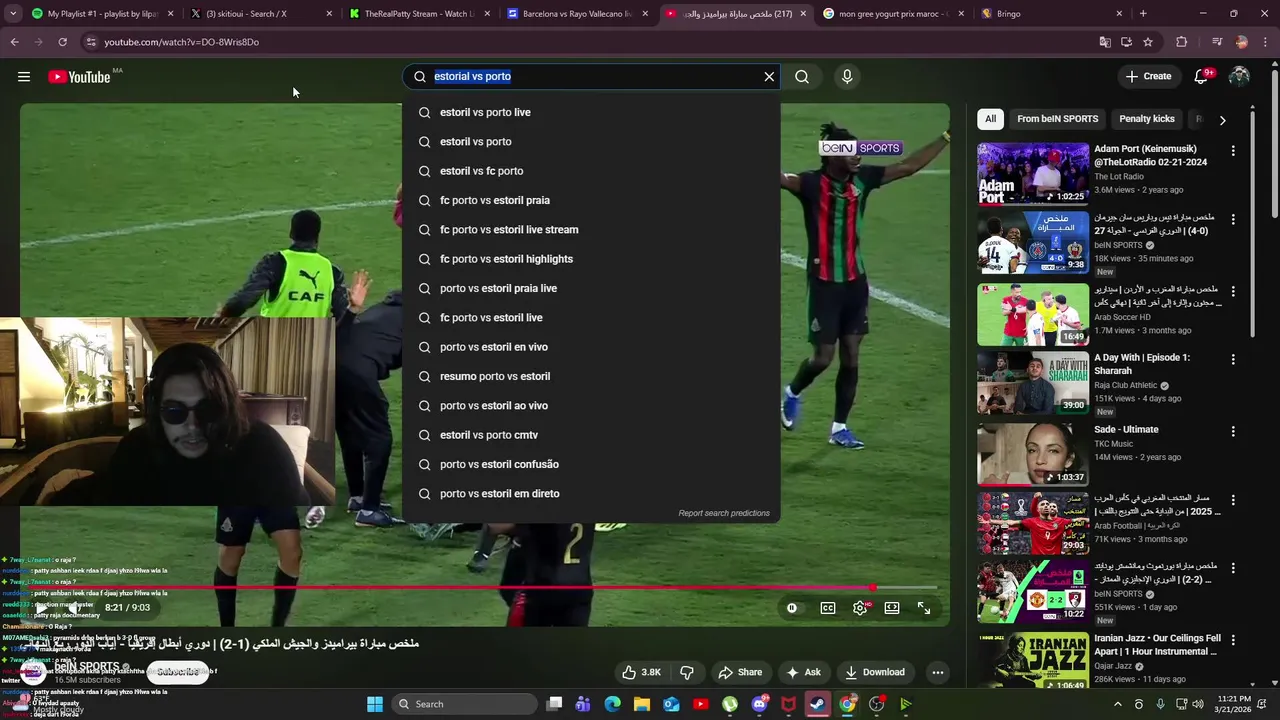Open the Windows Start button
The height and width of the screenshot is (720, 1280).
375,704
